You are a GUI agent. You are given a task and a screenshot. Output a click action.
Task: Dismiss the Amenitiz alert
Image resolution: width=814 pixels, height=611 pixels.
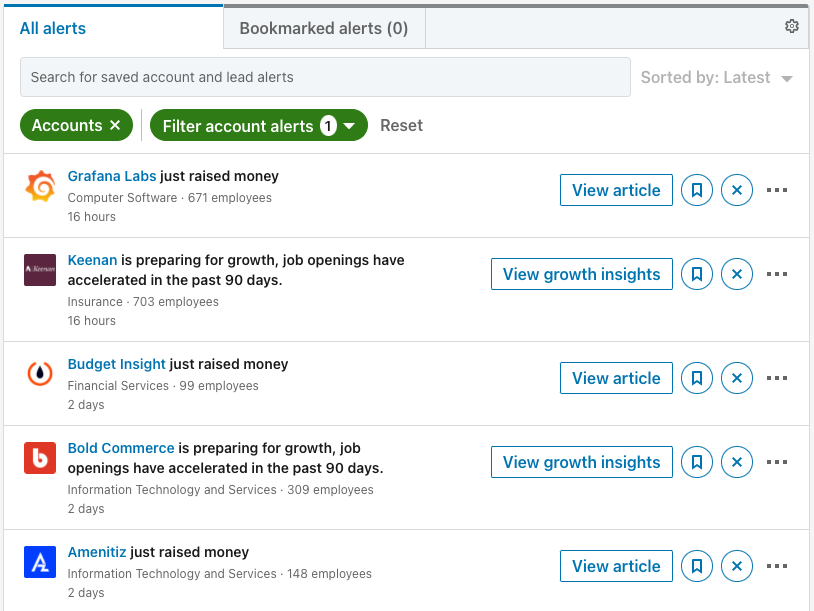pos(737,566)
